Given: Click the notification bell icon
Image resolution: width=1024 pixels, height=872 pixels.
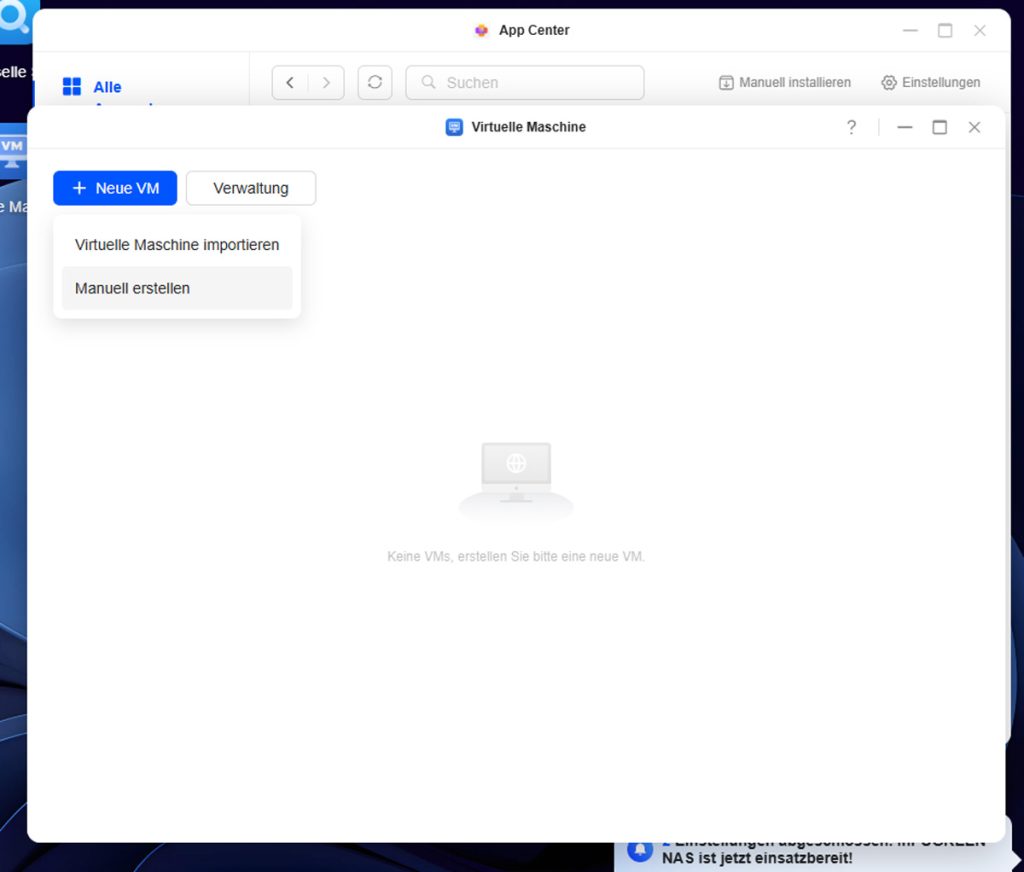Looking at the screenshot, I should [640, 849].
